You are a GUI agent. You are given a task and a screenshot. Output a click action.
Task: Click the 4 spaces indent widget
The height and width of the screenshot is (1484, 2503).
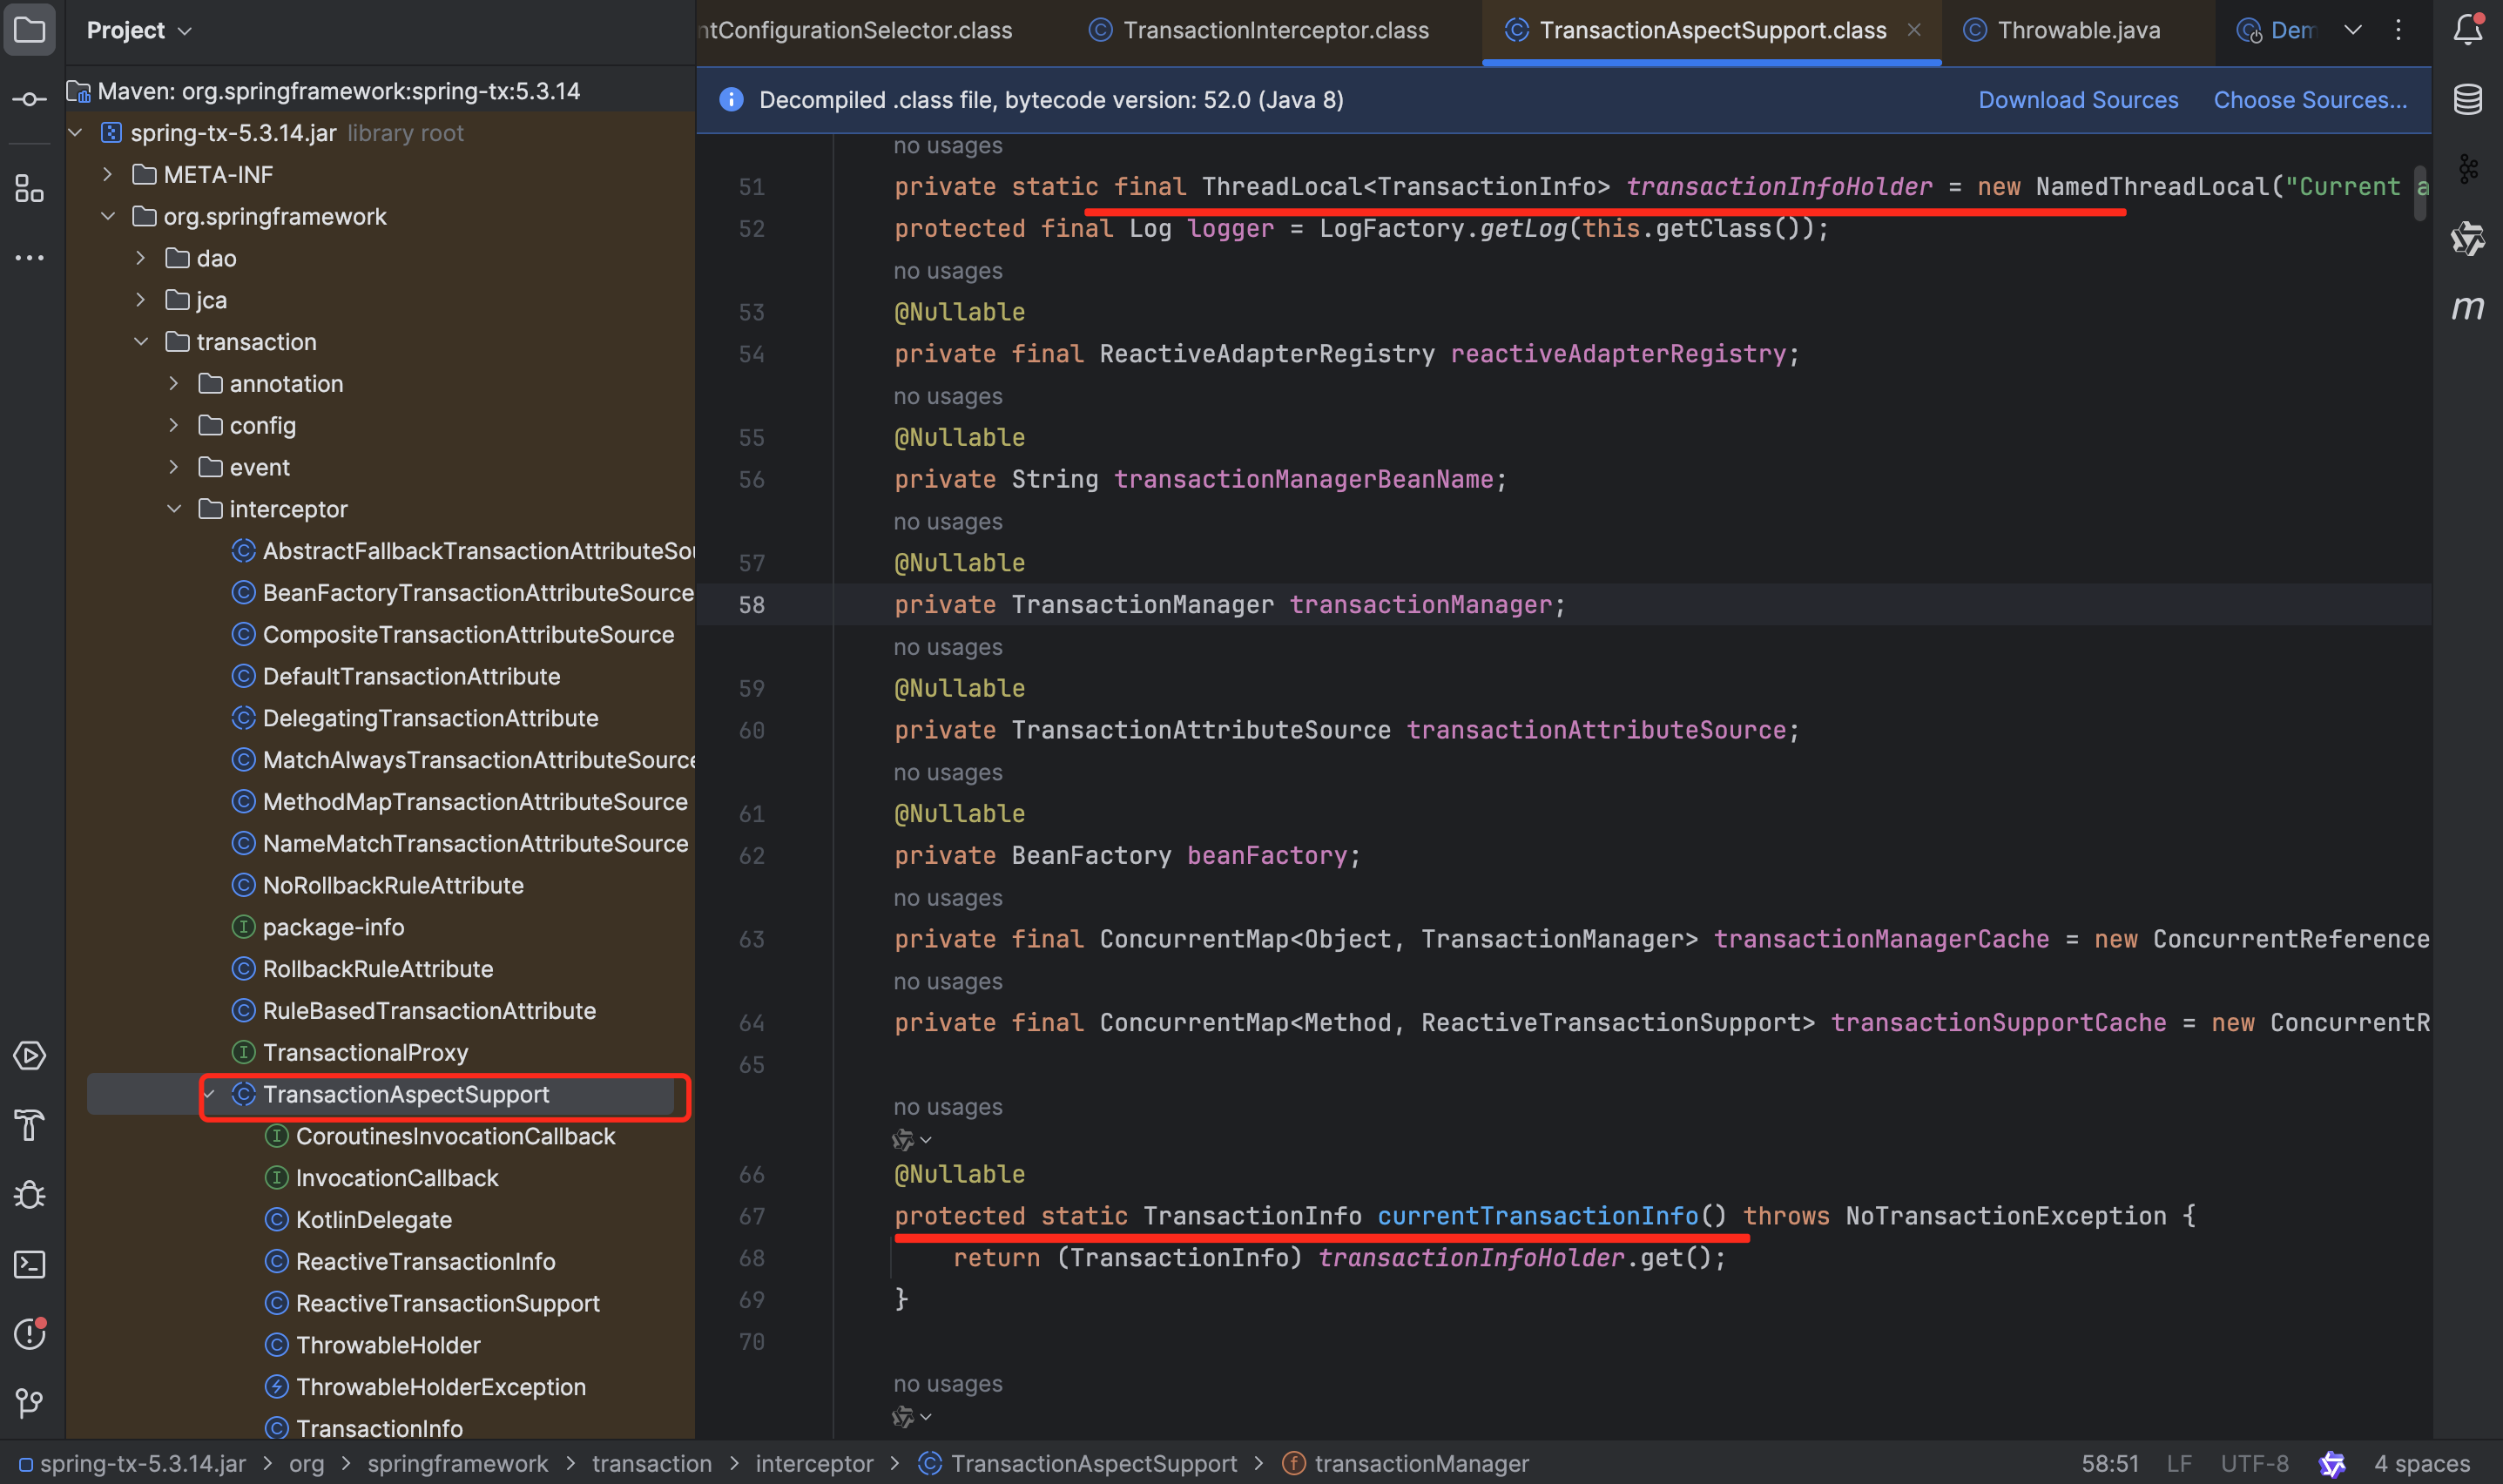coord(2421,1463)
